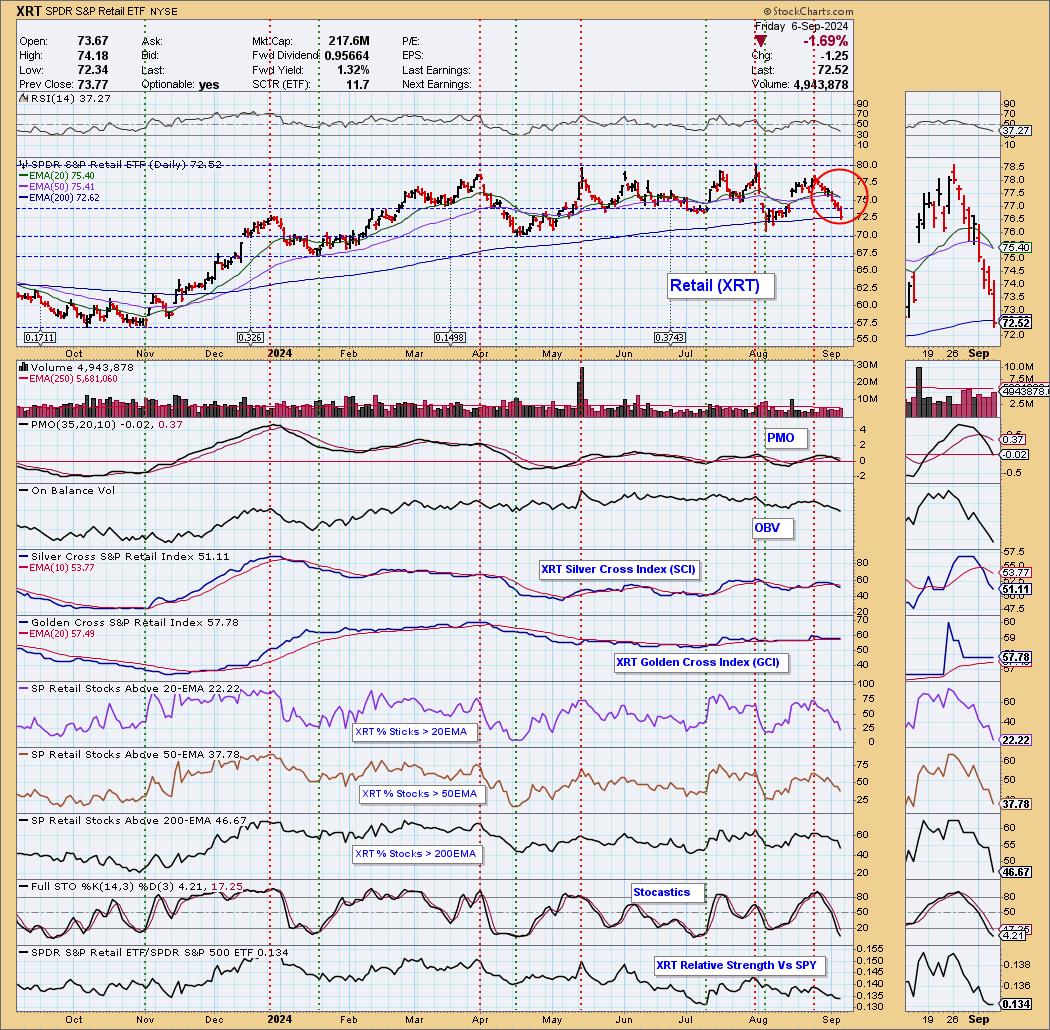The height and width of the screenshot is (1030, 1050).
Task: Click the 'Next Earnings:' label
Action: coord(437,84)
